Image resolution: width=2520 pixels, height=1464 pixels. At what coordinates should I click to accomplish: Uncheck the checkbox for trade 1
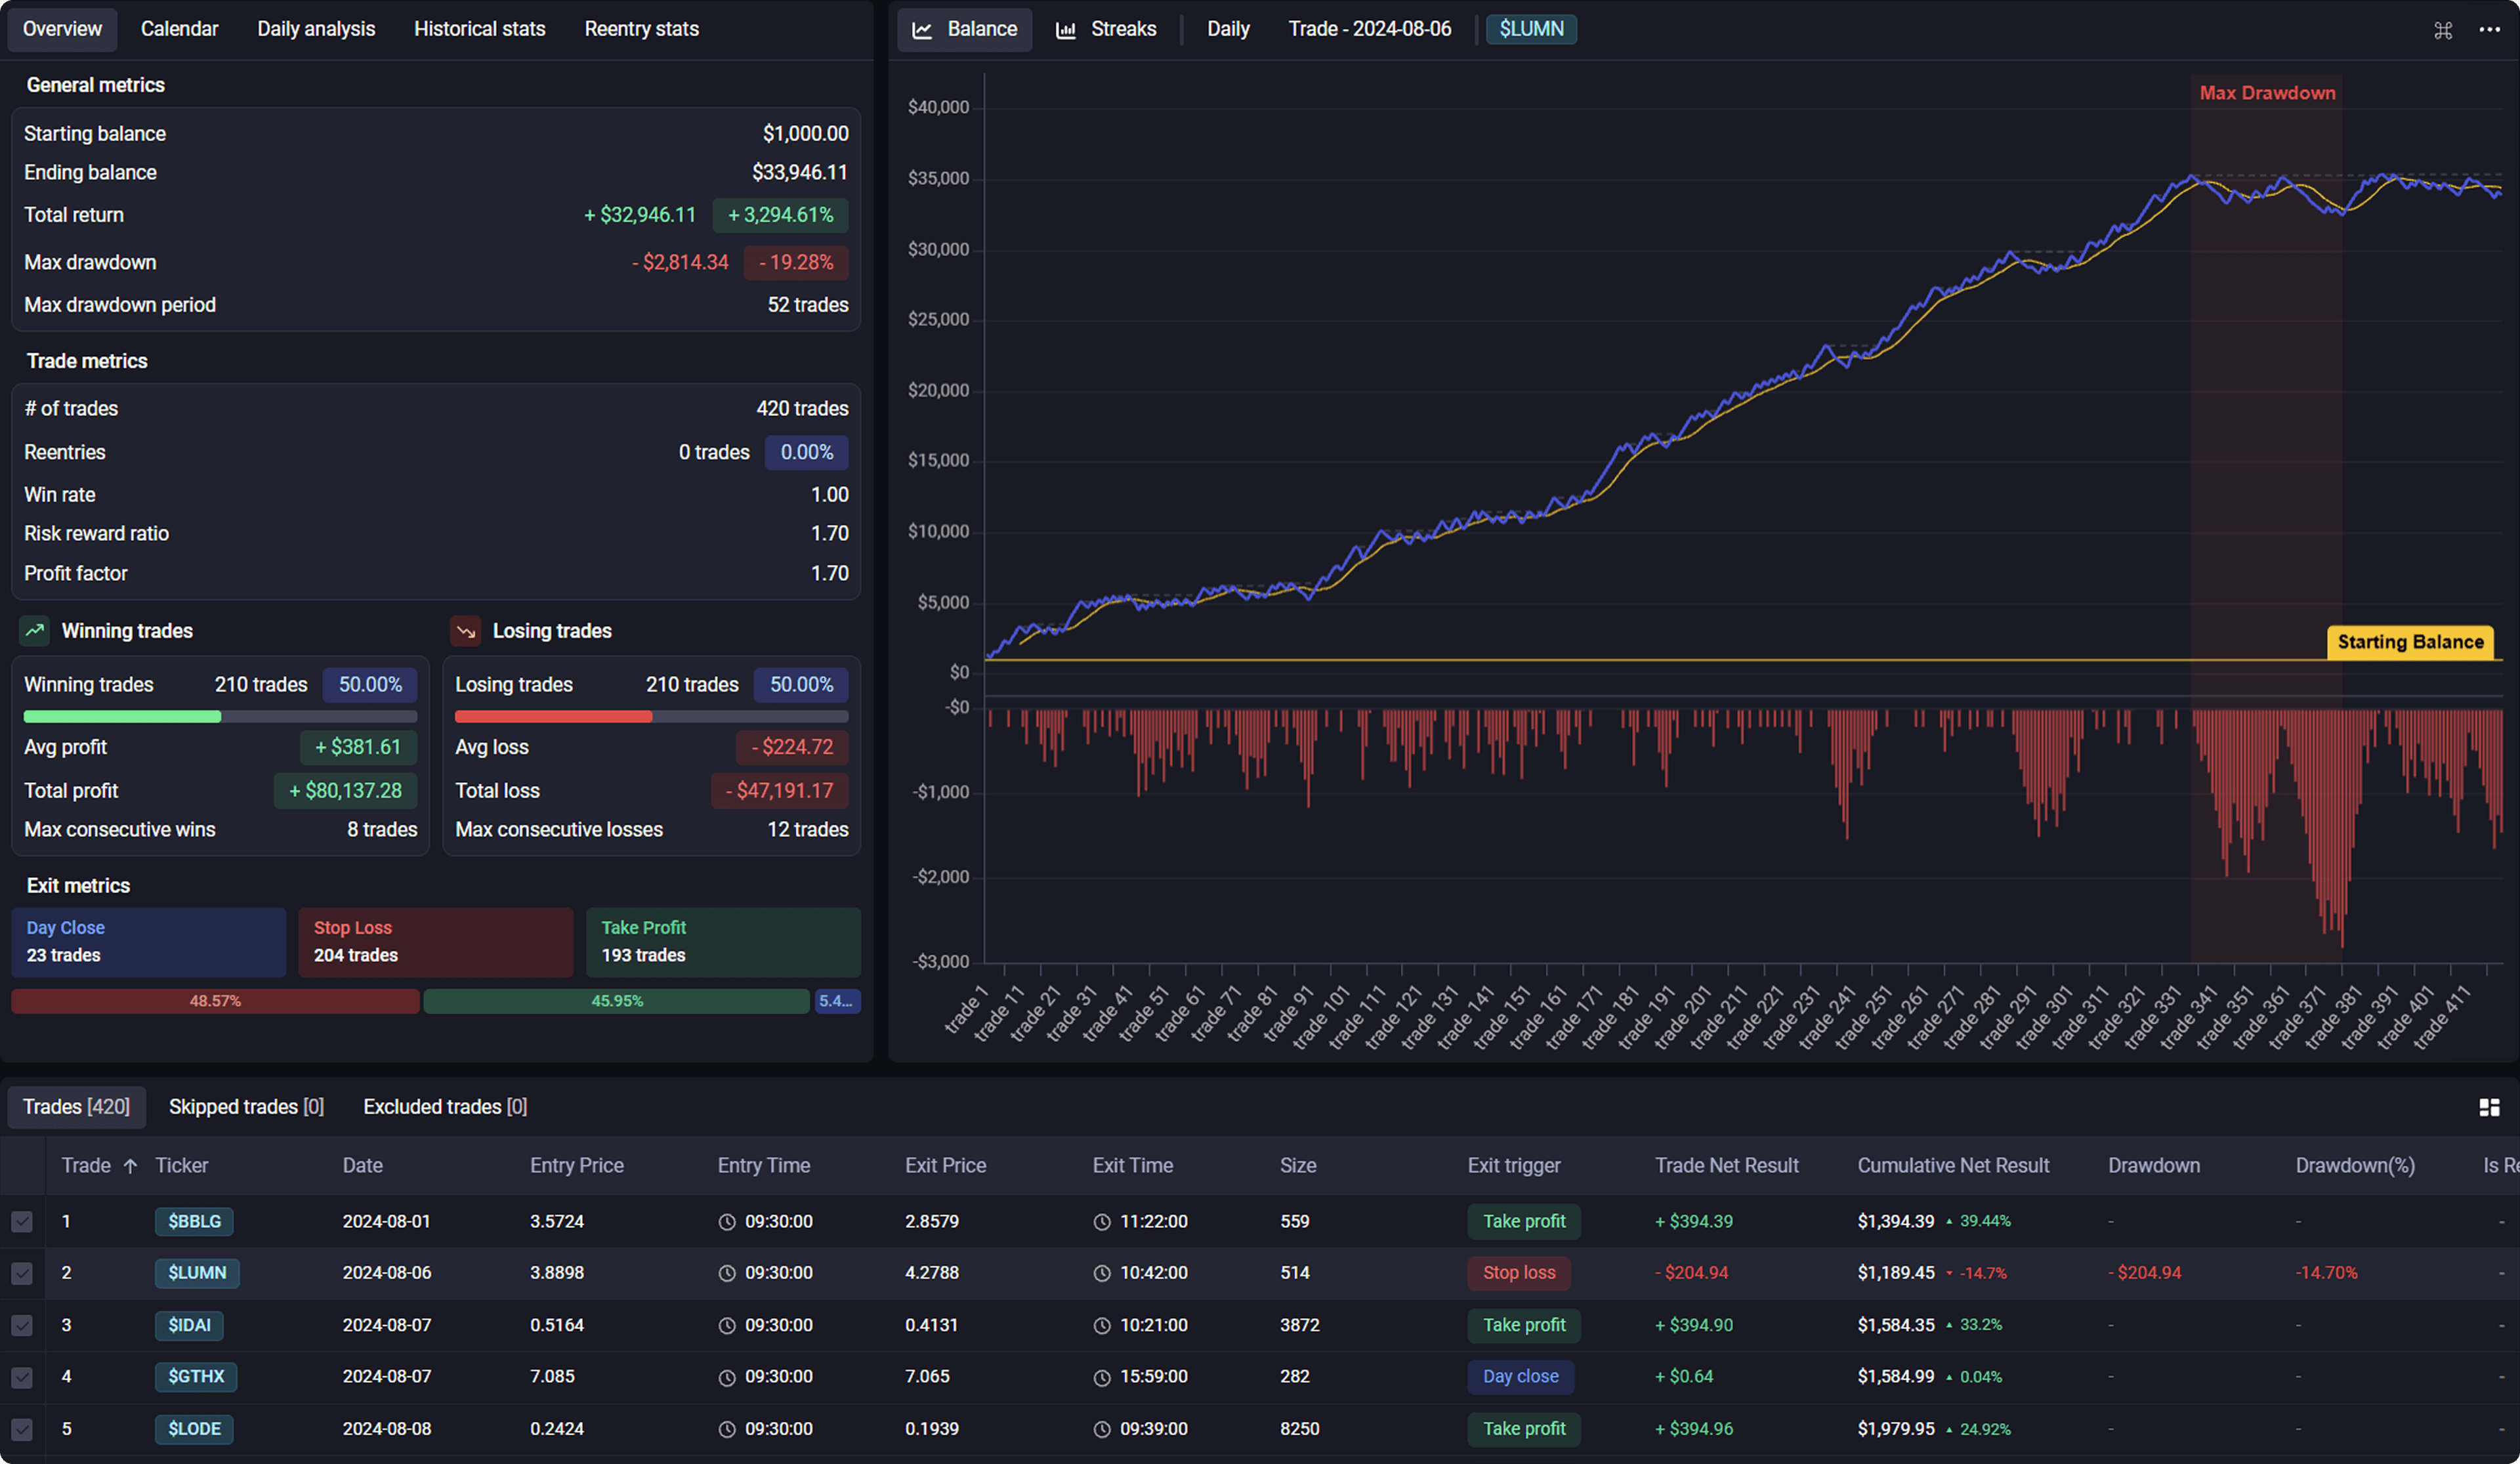tap(22, 1222)
